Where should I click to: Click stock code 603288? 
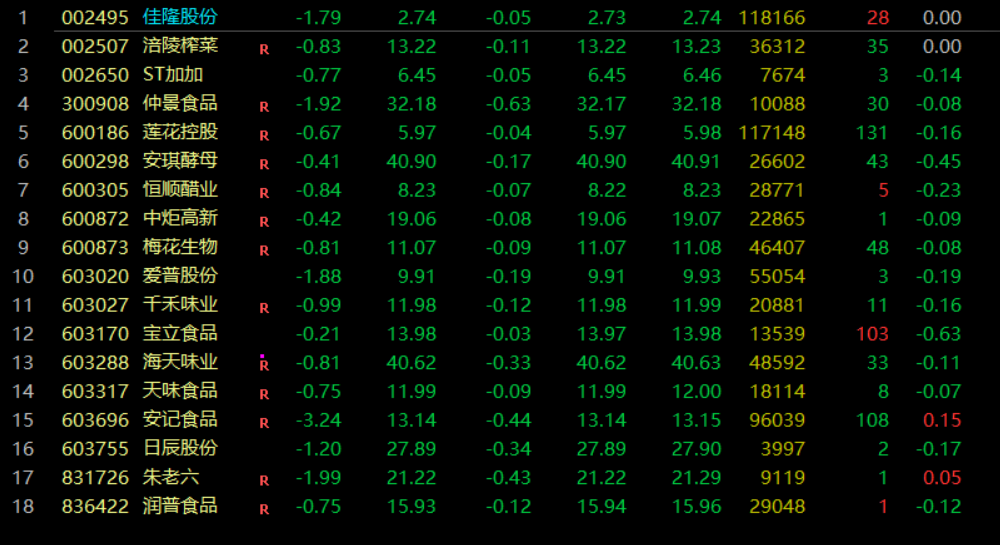95,363
